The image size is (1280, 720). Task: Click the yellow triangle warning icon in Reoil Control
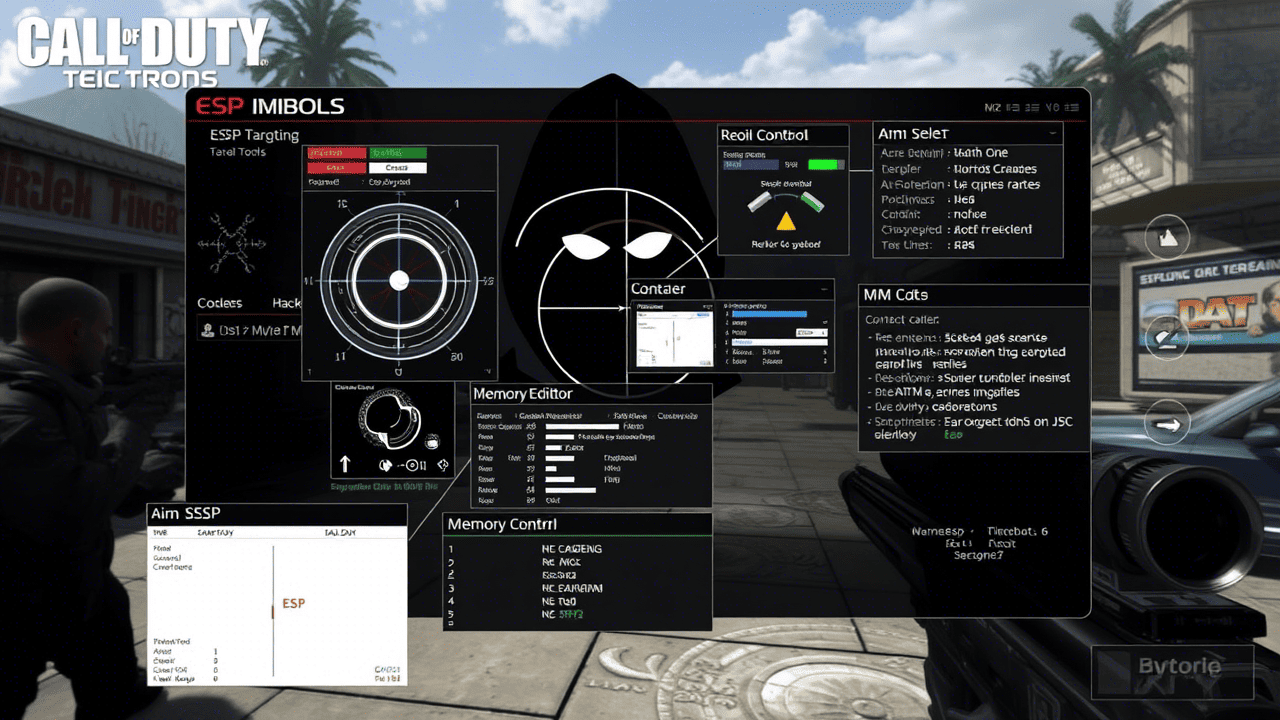tap(785, 220)
